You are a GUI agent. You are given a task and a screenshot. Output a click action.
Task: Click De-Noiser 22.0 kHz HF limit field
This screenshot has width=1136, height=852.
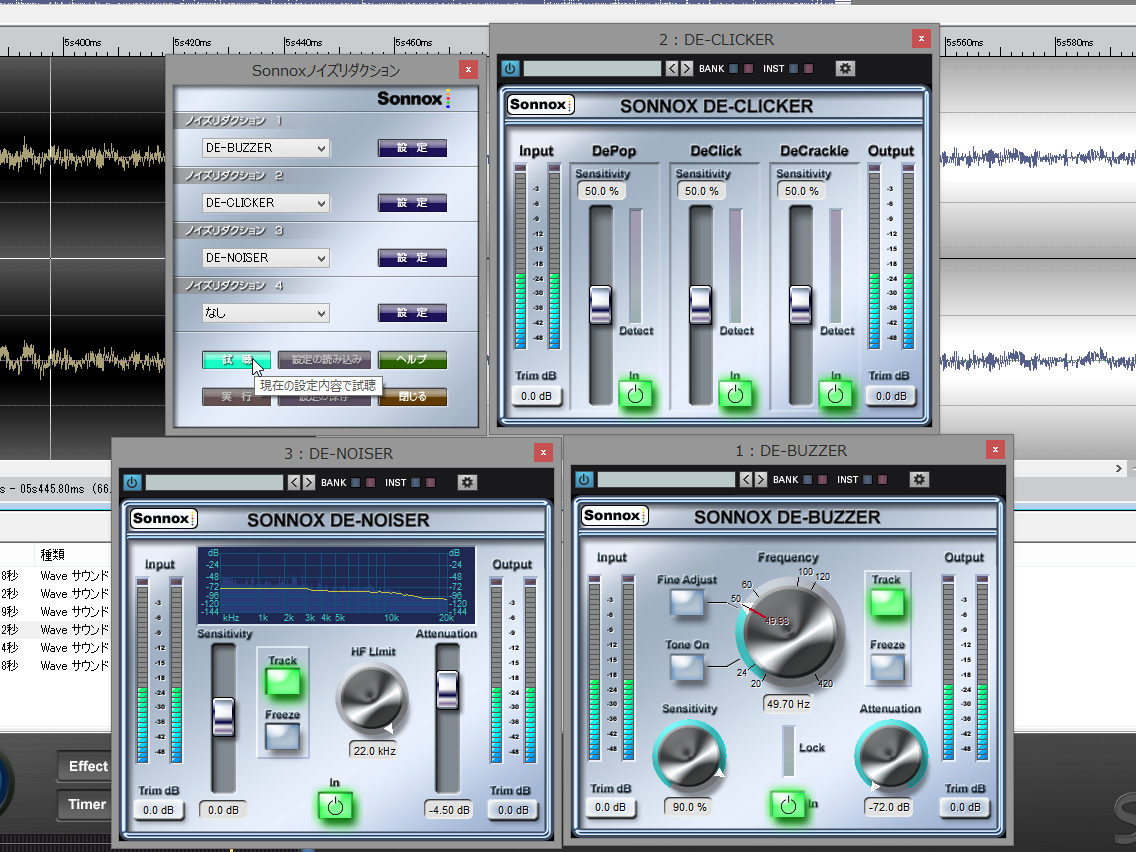point(375,751)
